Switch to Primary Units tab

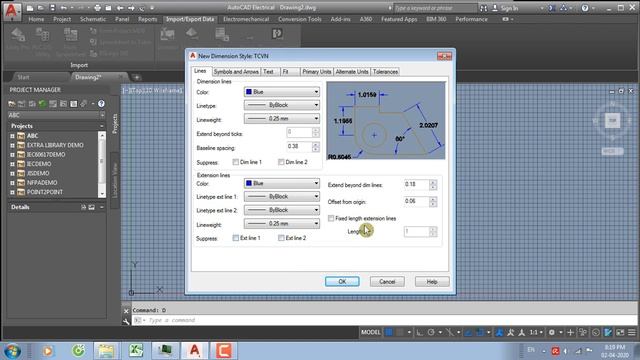pyautogui.click(x=316, y=72)
